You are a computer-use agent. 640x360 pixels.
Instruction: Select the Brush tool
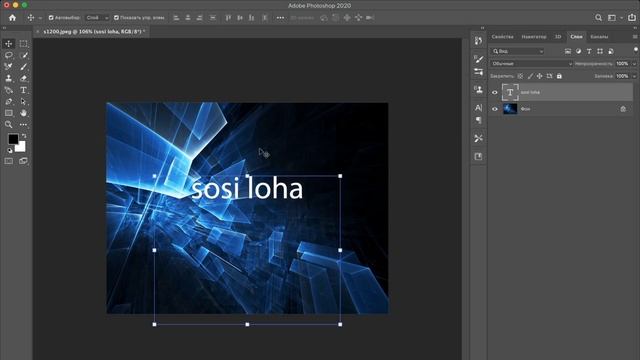(23, 67)
